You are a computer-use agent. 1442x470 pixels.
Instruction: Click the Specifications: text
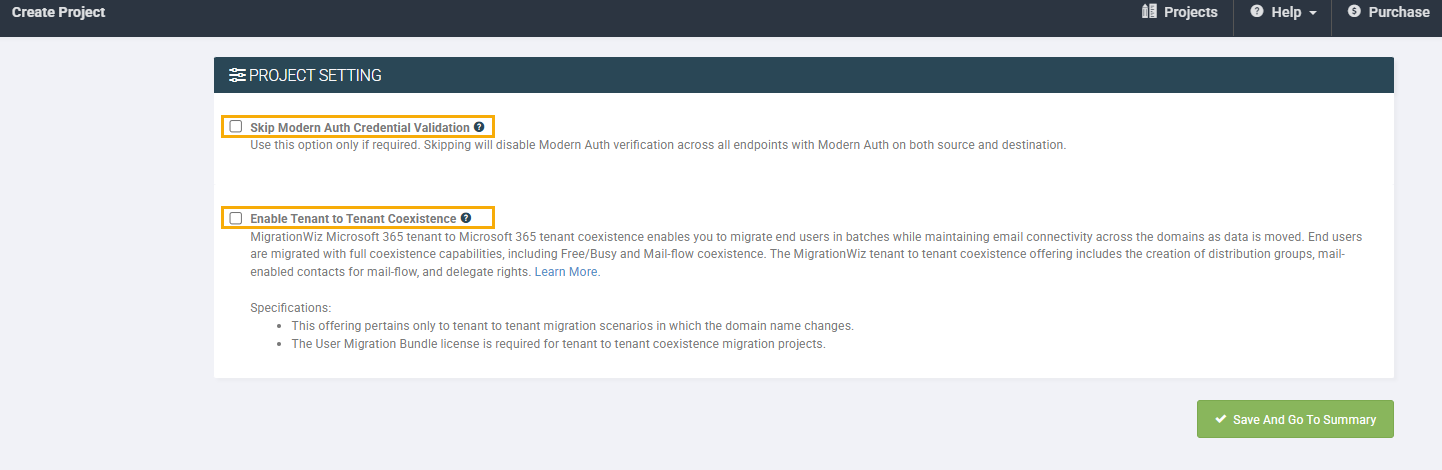(291, 308)
